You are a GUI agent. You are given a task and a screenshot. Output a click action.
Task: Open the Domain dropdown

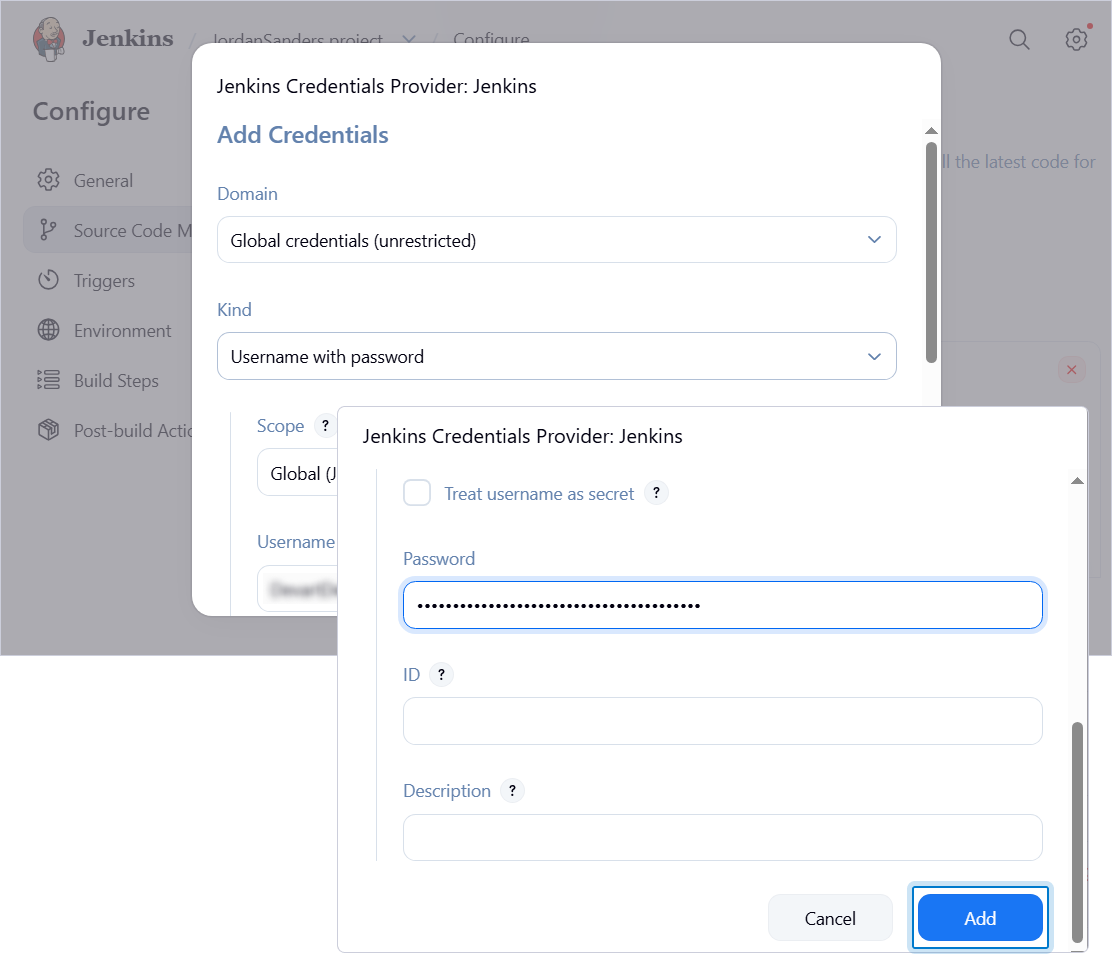pos(557,240)
